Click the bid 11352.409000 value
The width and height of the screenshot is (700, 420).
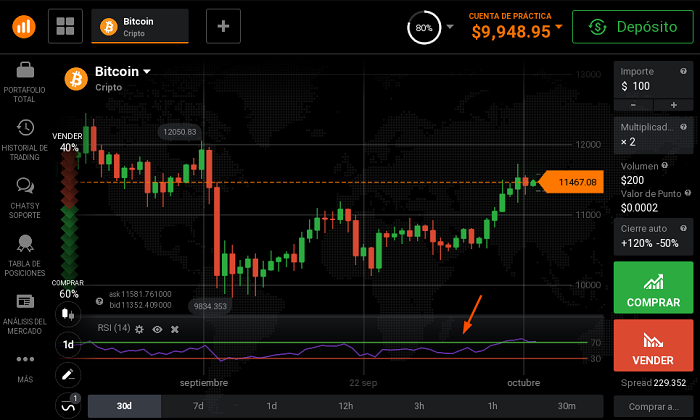[x=140, y=305]
